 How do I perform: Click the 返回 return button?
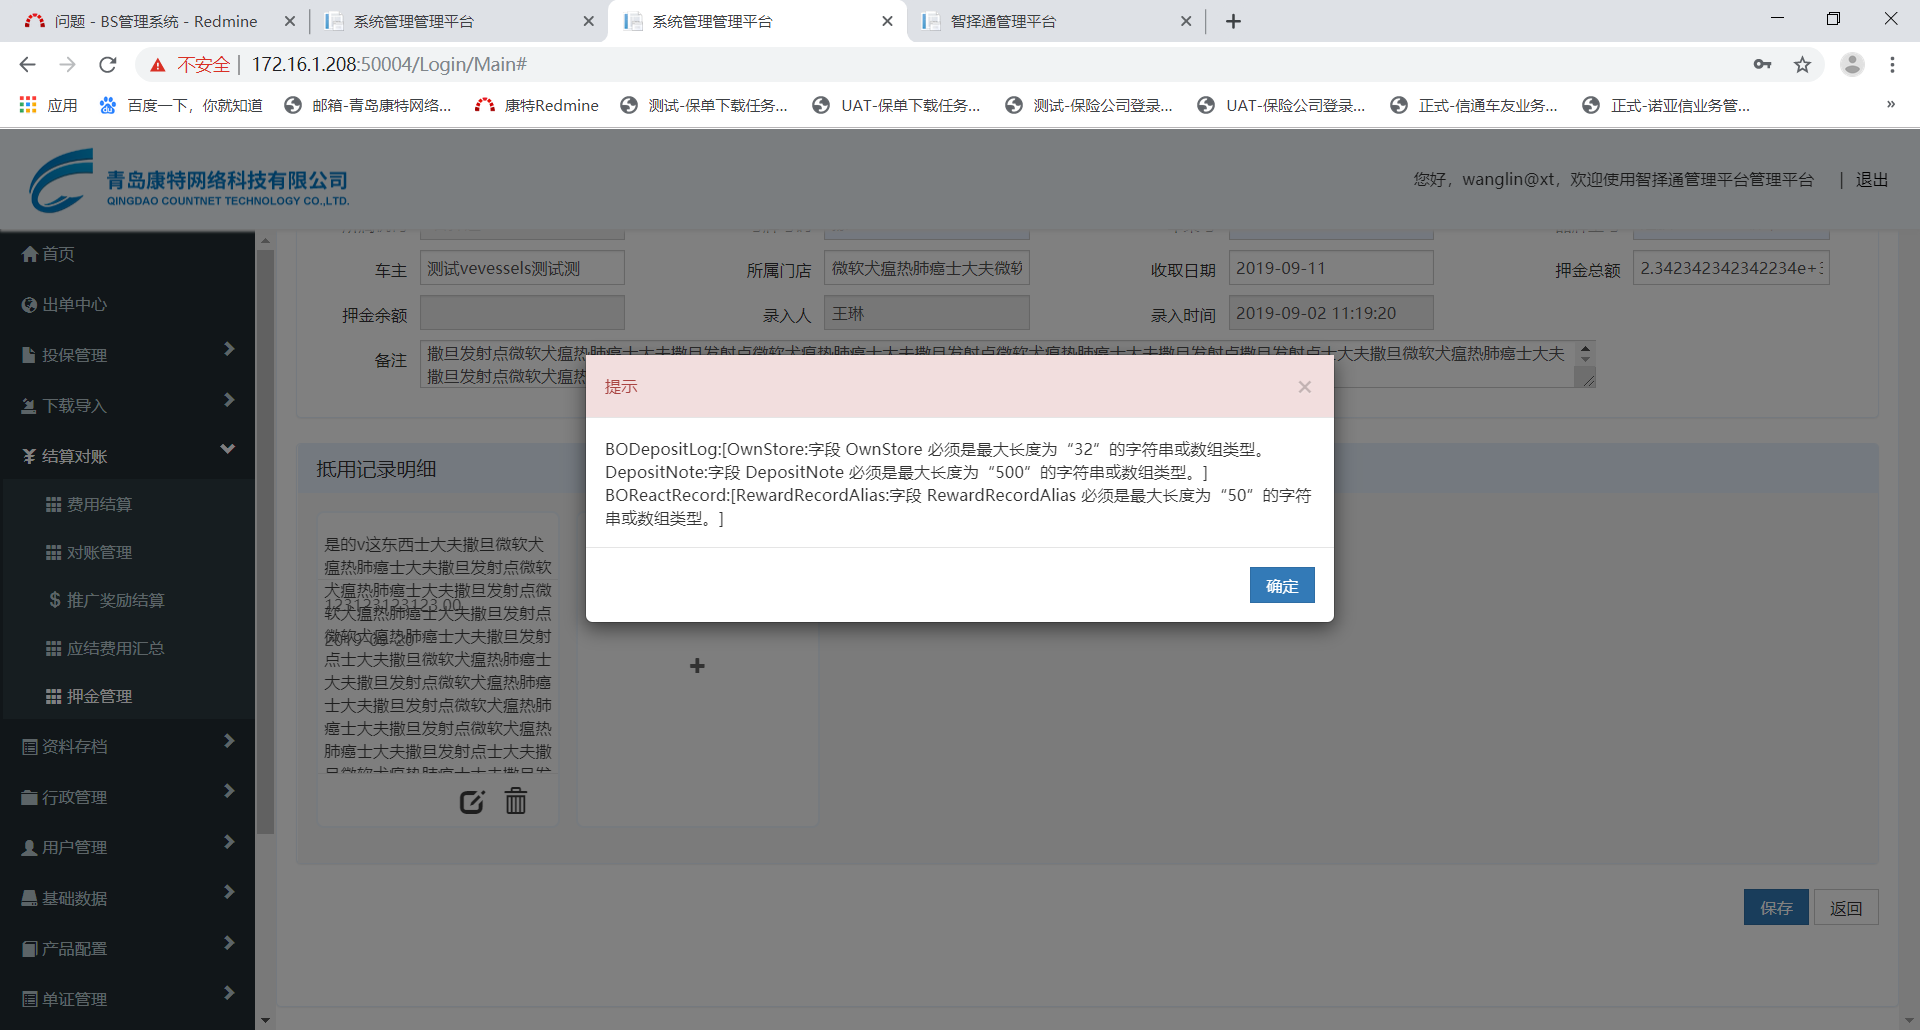pos(1846,907)
